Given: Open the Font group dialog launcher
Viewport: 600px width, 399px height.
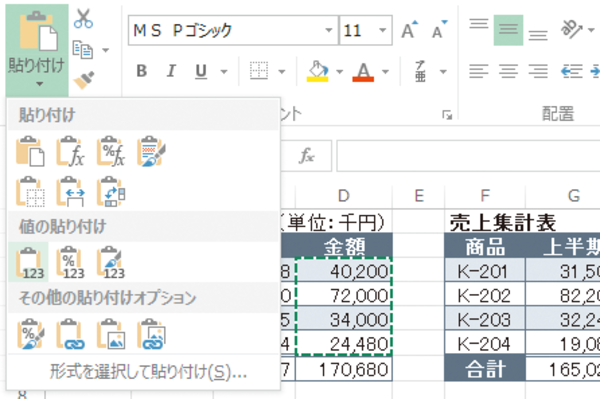Looking at the screenshot, I should [x=447, y=115].
